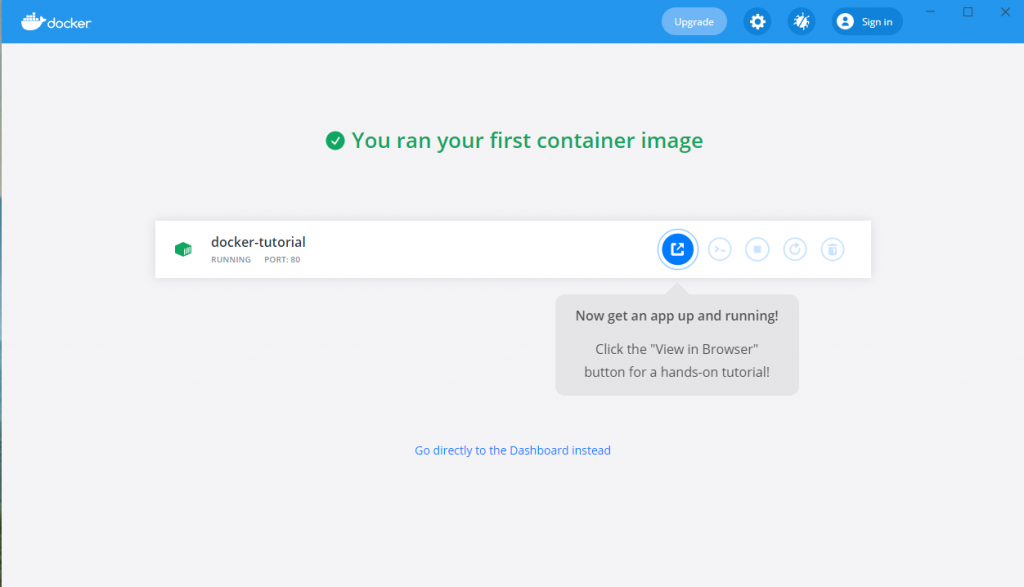Viewport: 1024px width, 587px height.
Task: Open Docker settings with the gear icon
Action: pyautogui.click(x=758, y=22)
